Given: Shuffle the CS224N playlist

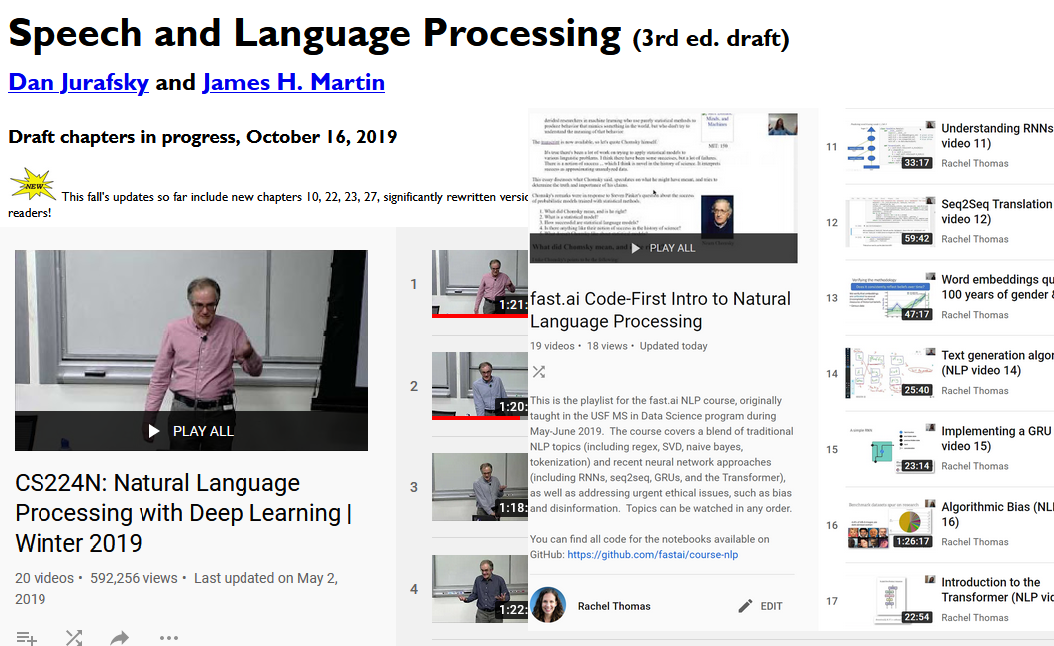Looking at the screenshot, I should 74,637.
